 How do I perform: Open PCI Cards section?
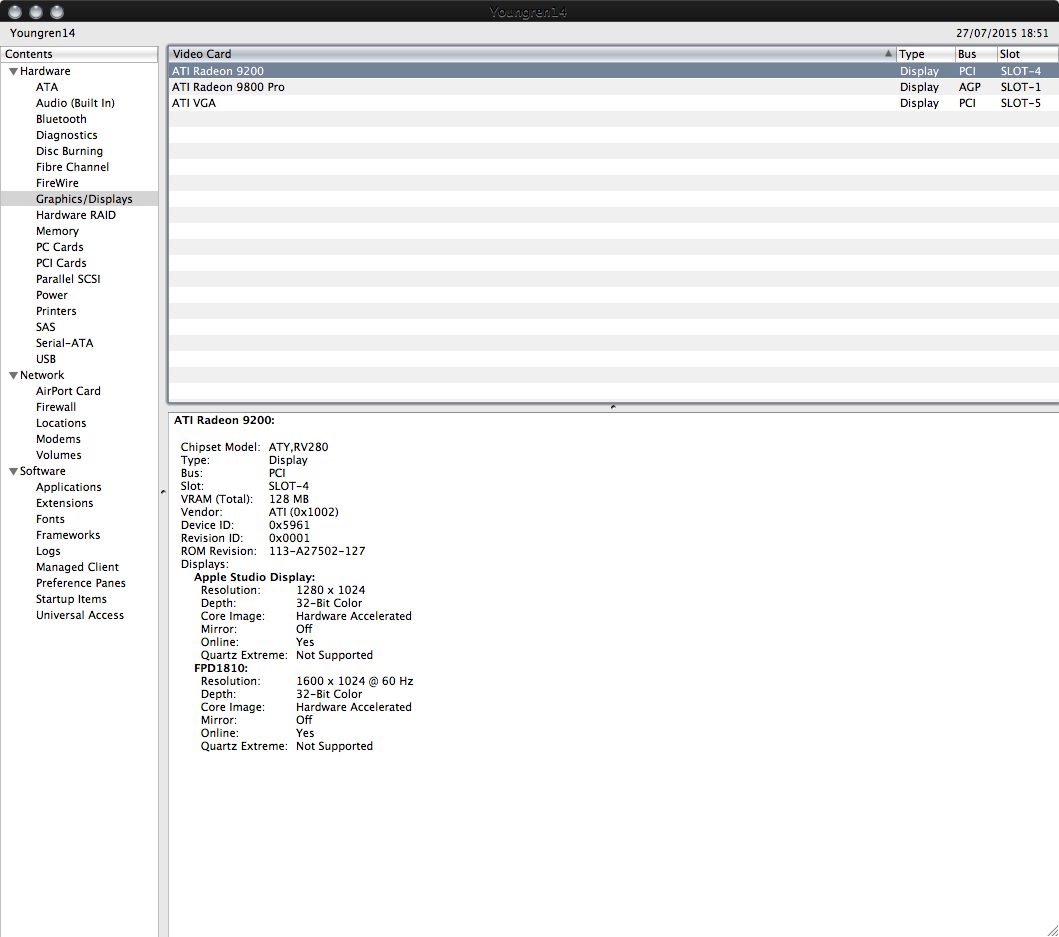(x=61, y=263)
